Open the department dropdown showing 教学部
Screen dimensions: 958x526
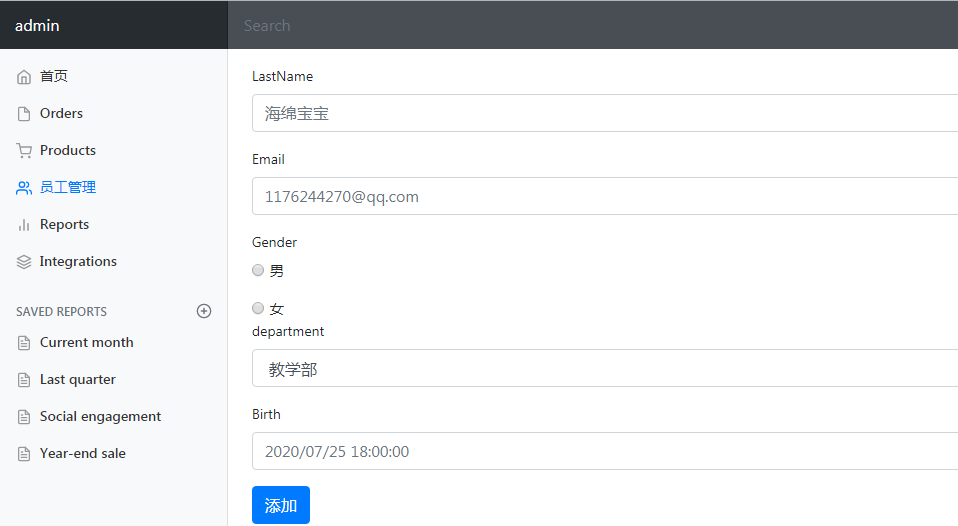pos(605,368)
